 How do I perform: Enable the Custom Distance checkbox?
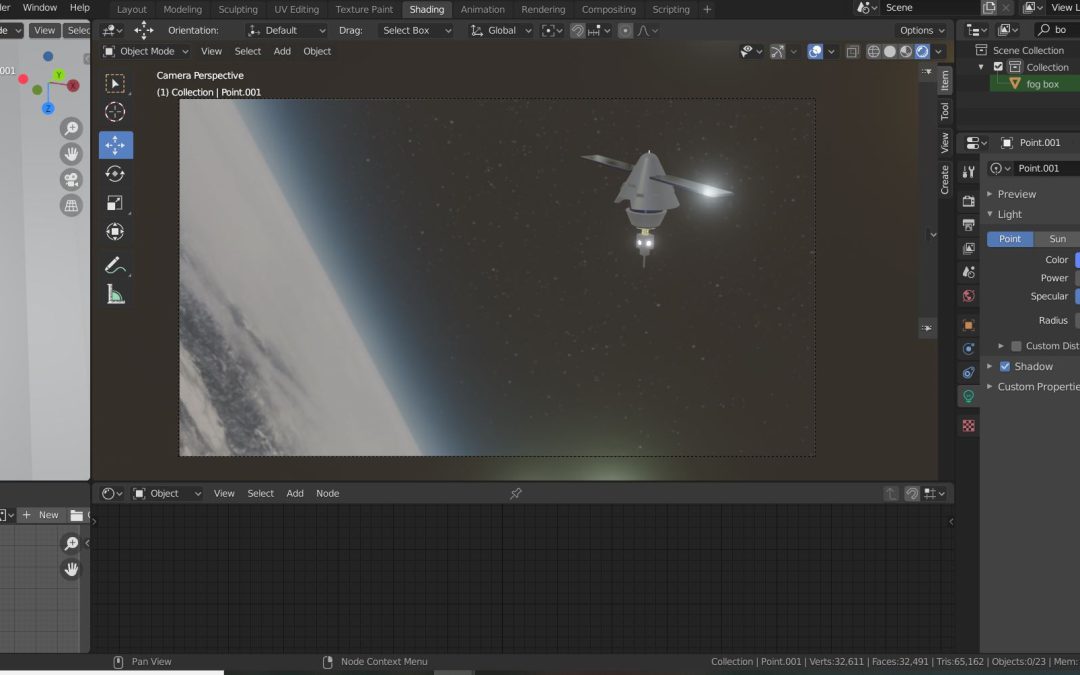click(1016, 346)
